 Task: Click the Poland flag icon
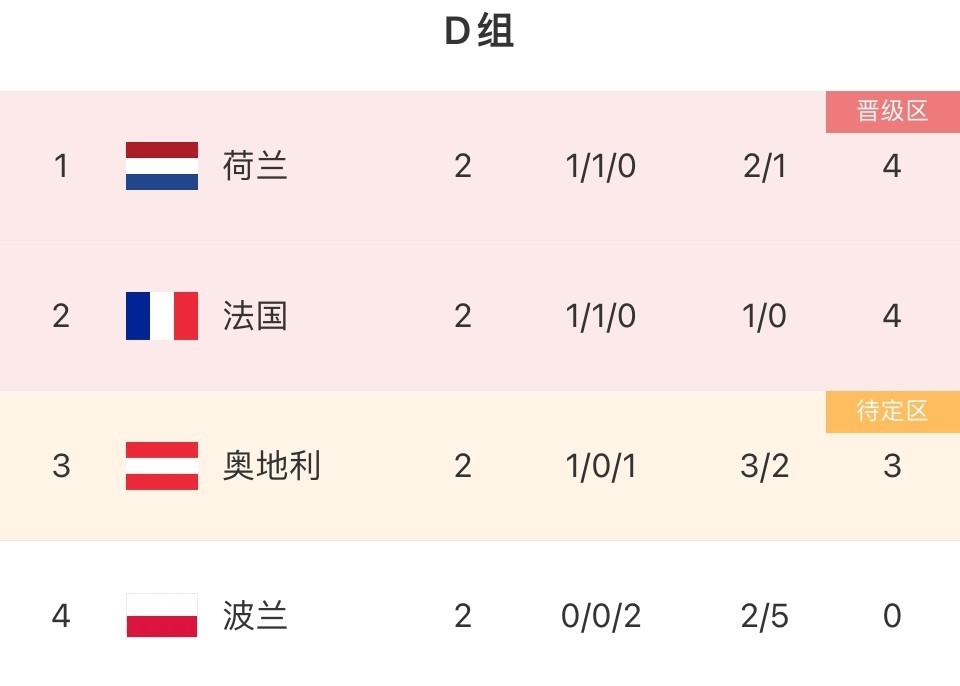162,615
